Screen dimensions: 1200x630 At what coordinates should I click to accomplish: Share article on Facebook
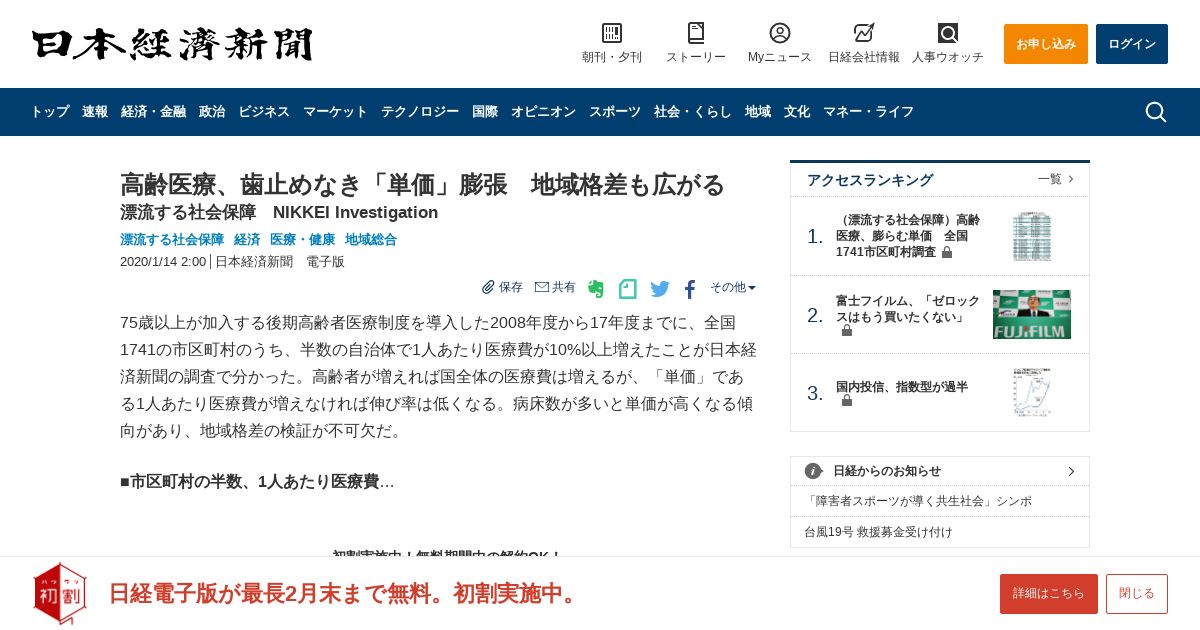[x=690, y=289]
